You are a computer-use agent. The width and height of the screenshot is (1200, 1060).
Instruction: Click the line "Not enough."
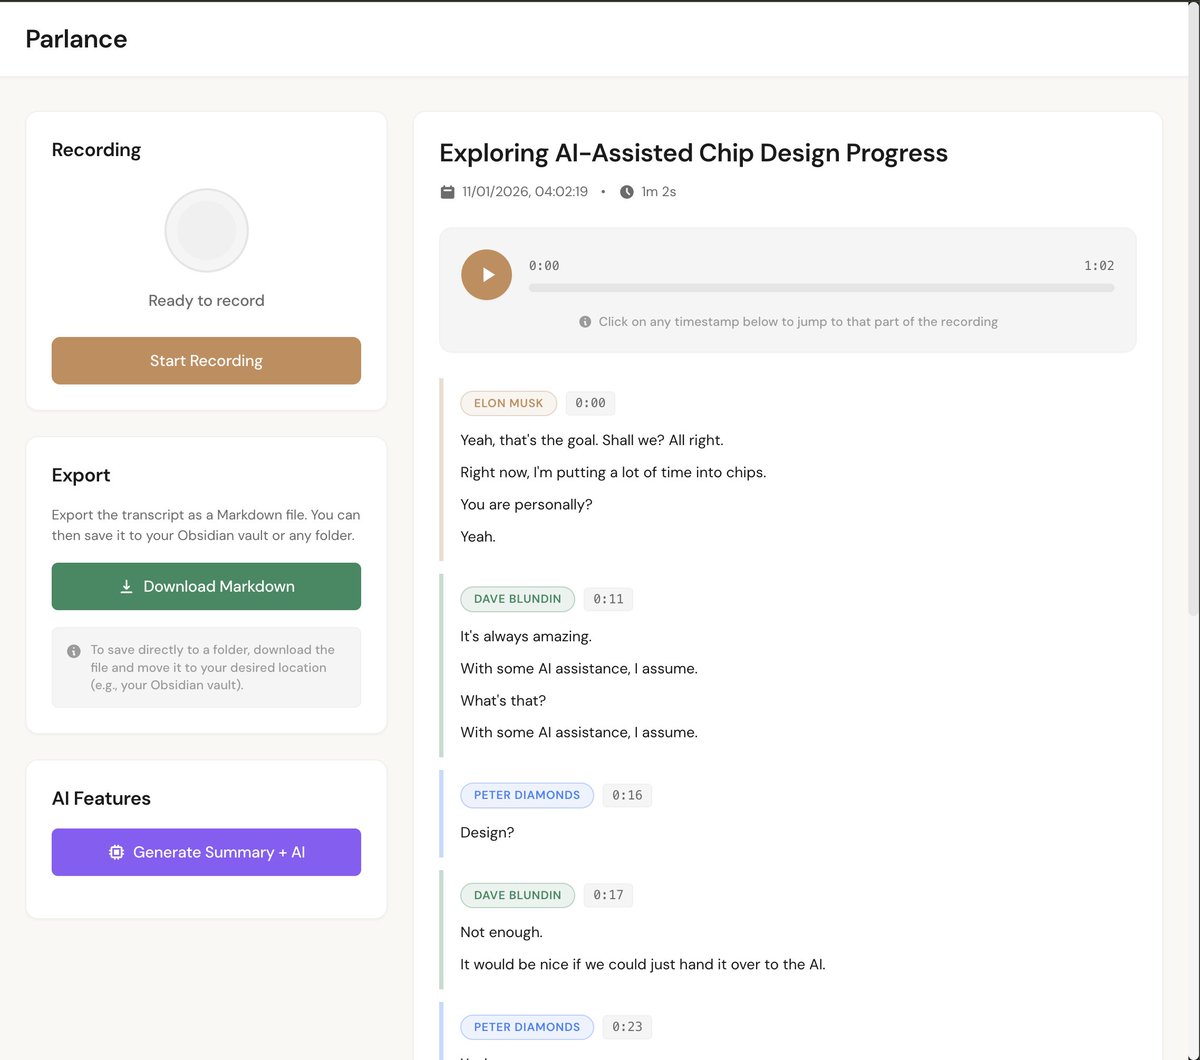[x=501, y=932]
